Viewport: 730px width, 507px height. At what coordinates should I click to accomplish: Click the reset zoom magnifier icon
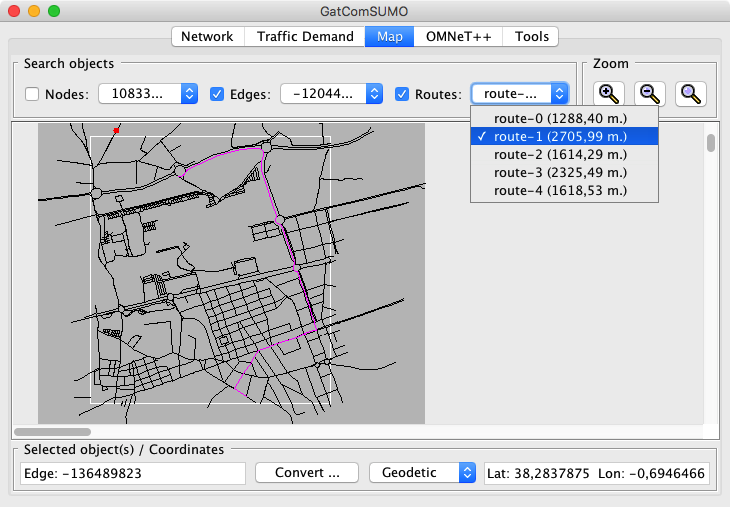tap(691, 94)
